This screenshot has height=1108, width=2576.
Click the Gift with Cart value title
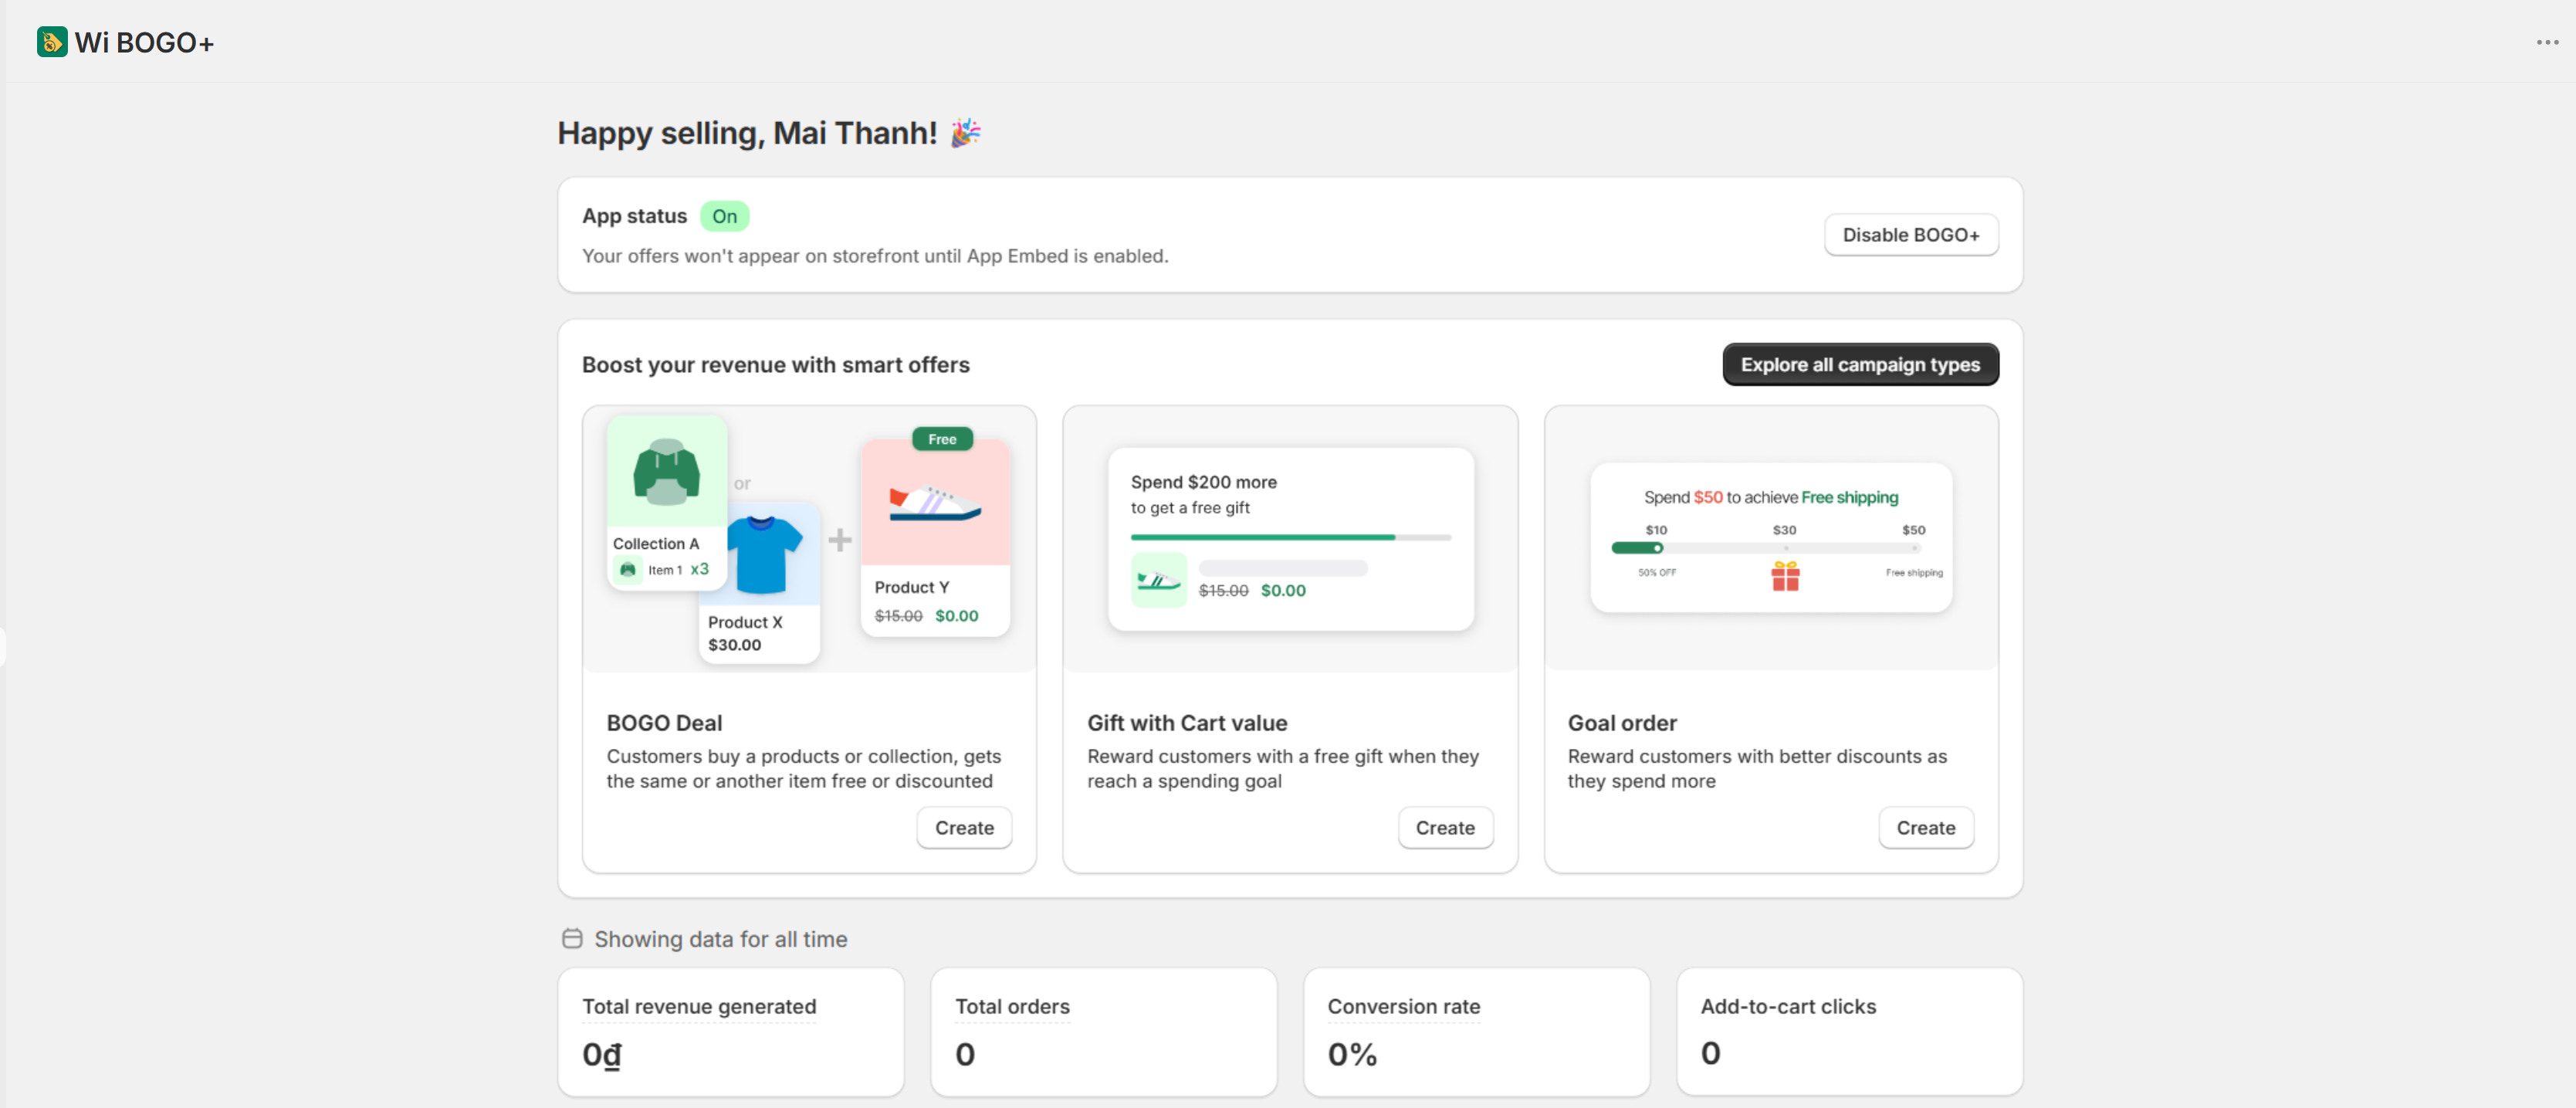point(1187,723)
